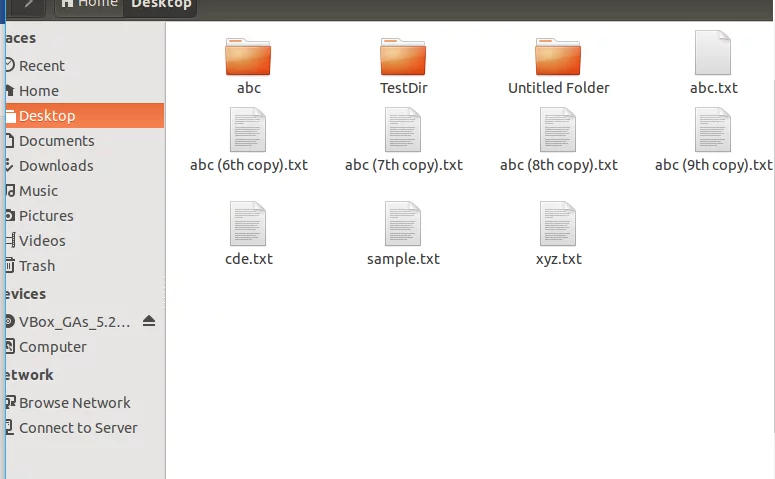Click Desktop path bar button
775x479 pixels.
[x=161, y=5]
